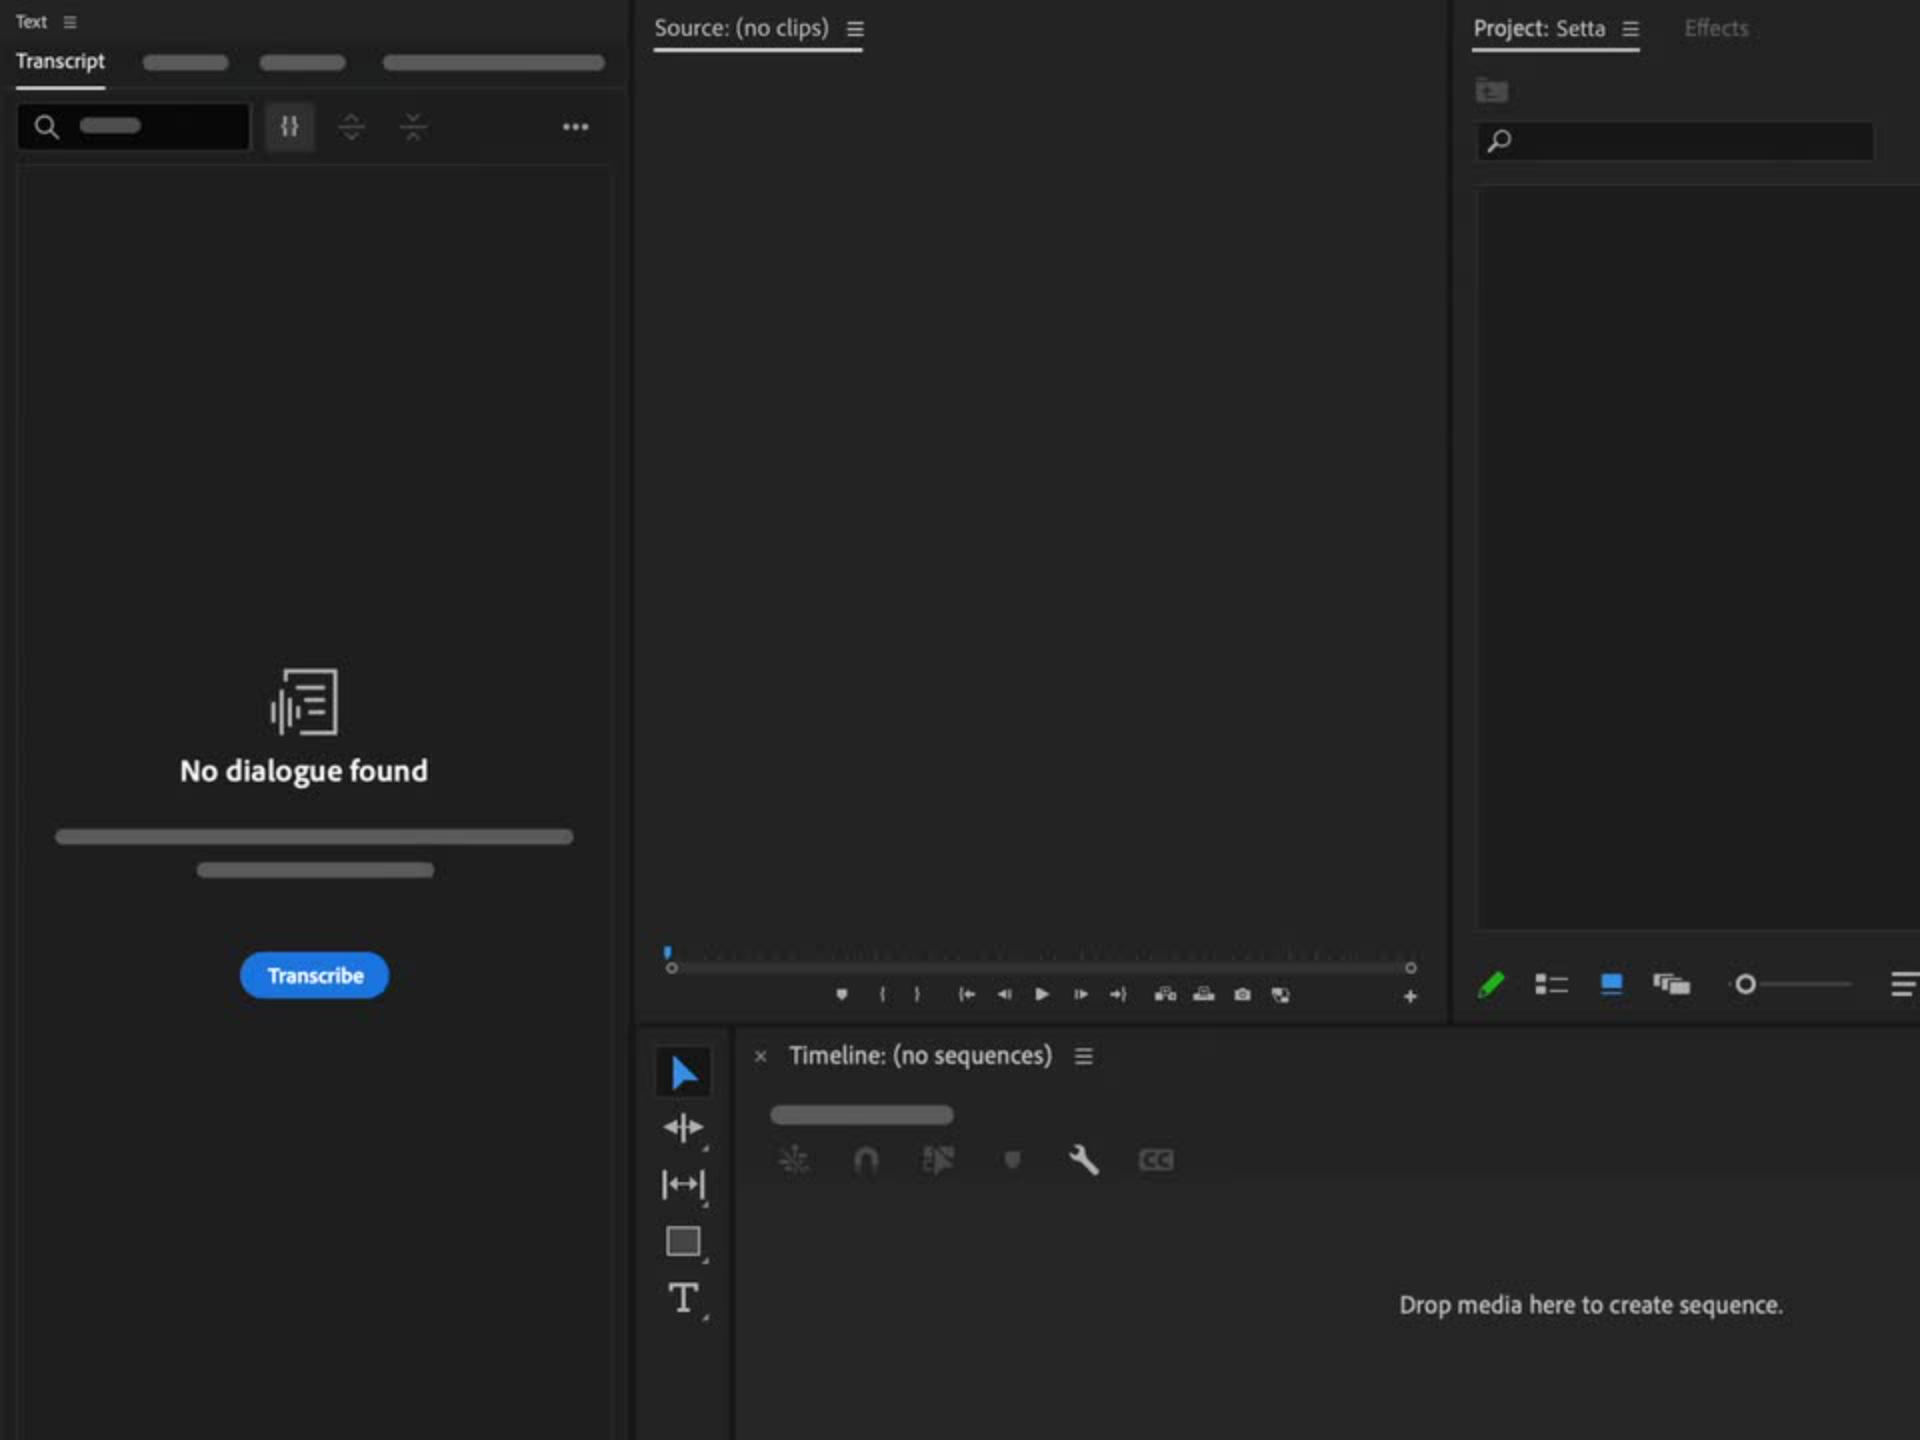Select the Type tool
1920x1440 pixels.
(x=683, y=1298)
